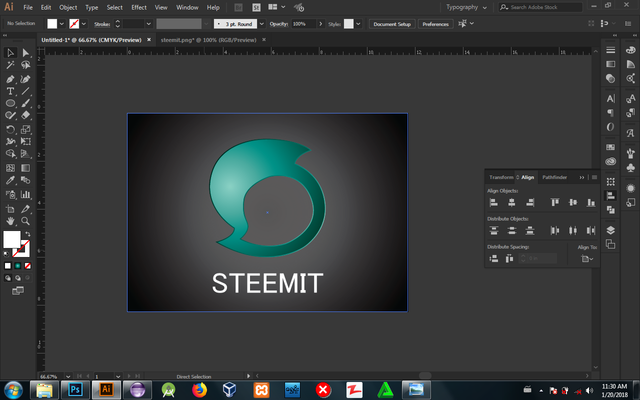
Task: Select the Line Segment tool
Action: [25, 91]
